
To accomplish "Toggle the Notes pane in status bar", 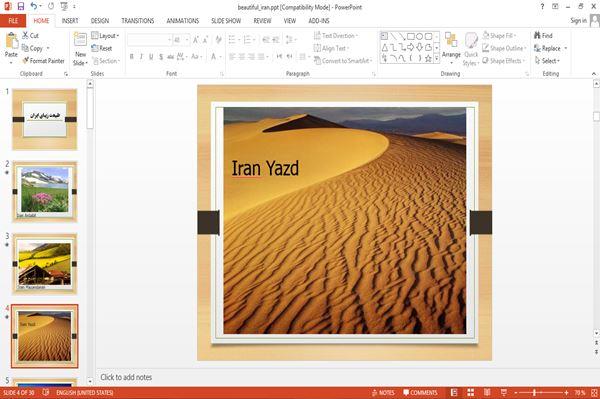I will (383, 392).
